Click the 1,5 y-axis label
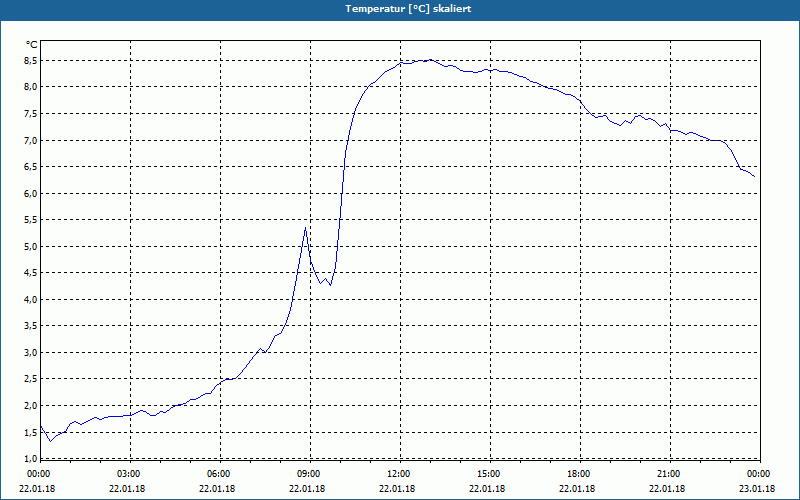The height and width of the screenshot is (500, 800). (x=31, y=433)
